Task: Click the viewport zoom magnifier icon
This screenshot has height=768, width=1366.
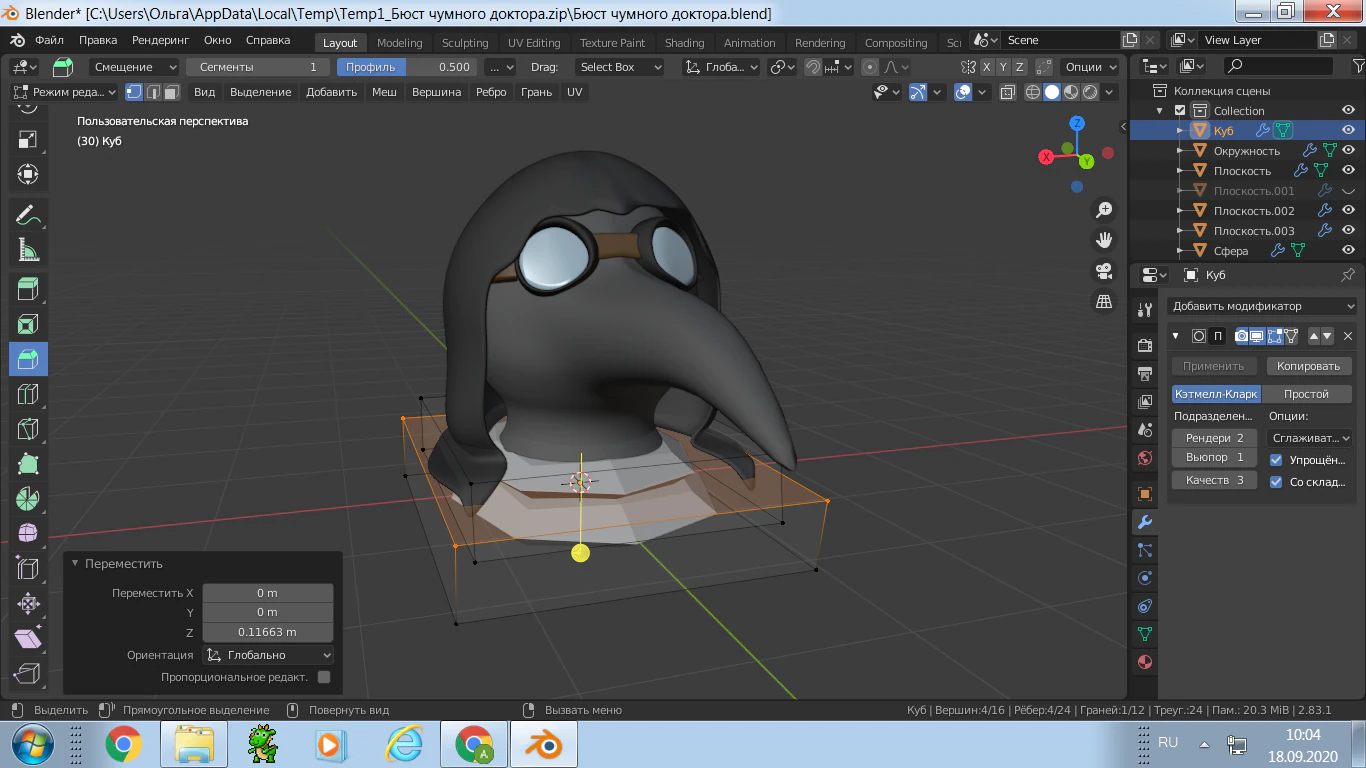Action: [x=1104, y=210]
